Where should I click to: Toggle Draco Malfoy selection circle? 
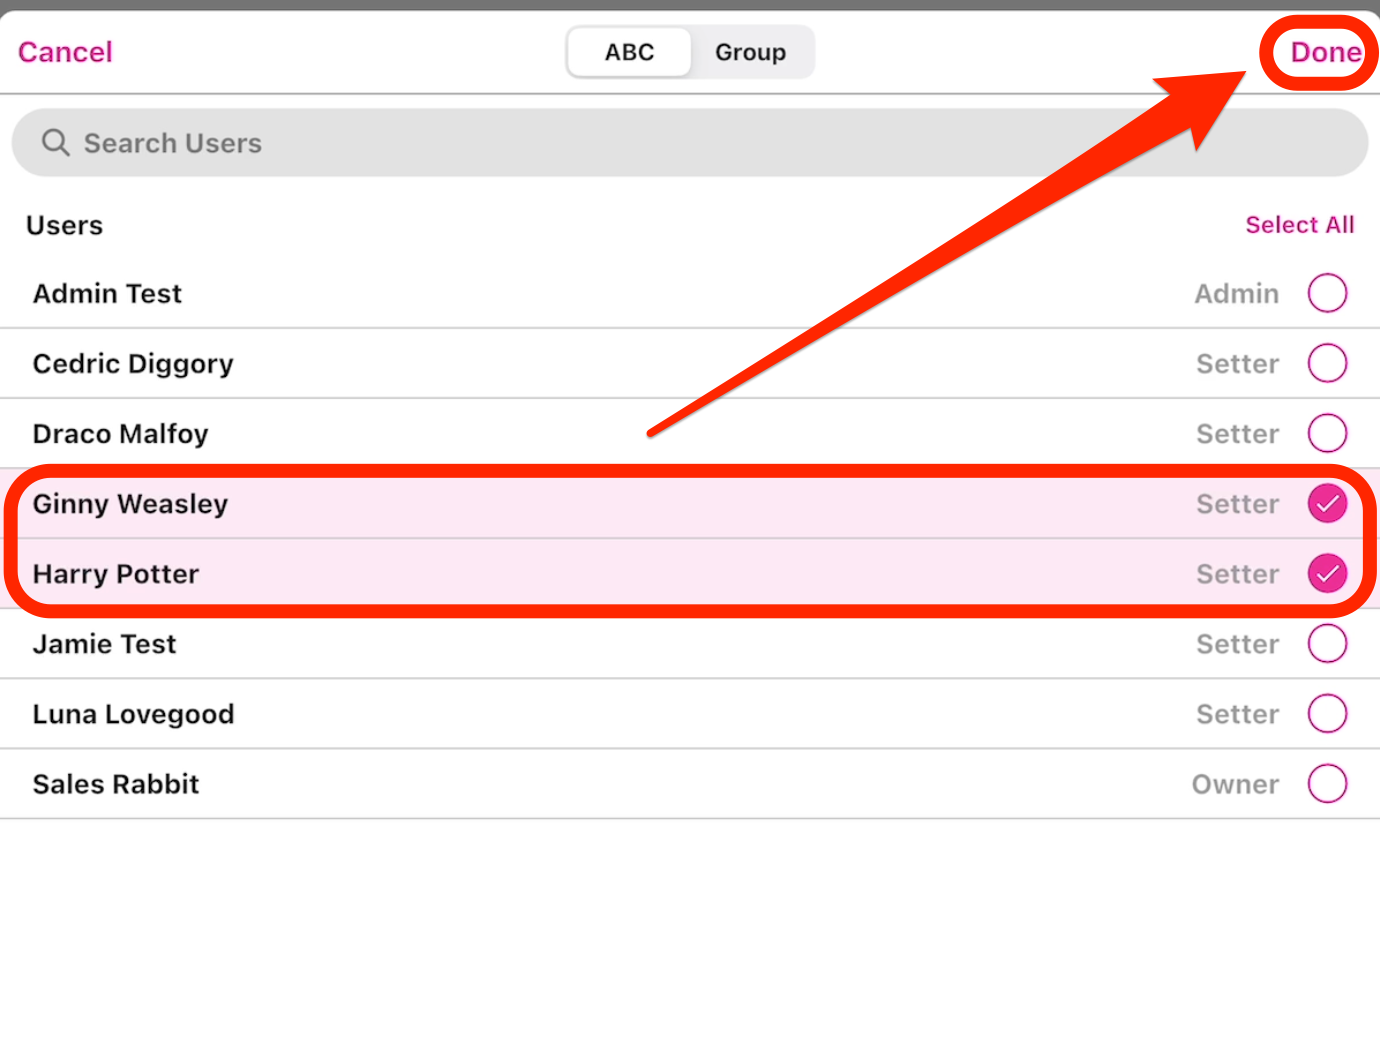tap(1327, 433)
